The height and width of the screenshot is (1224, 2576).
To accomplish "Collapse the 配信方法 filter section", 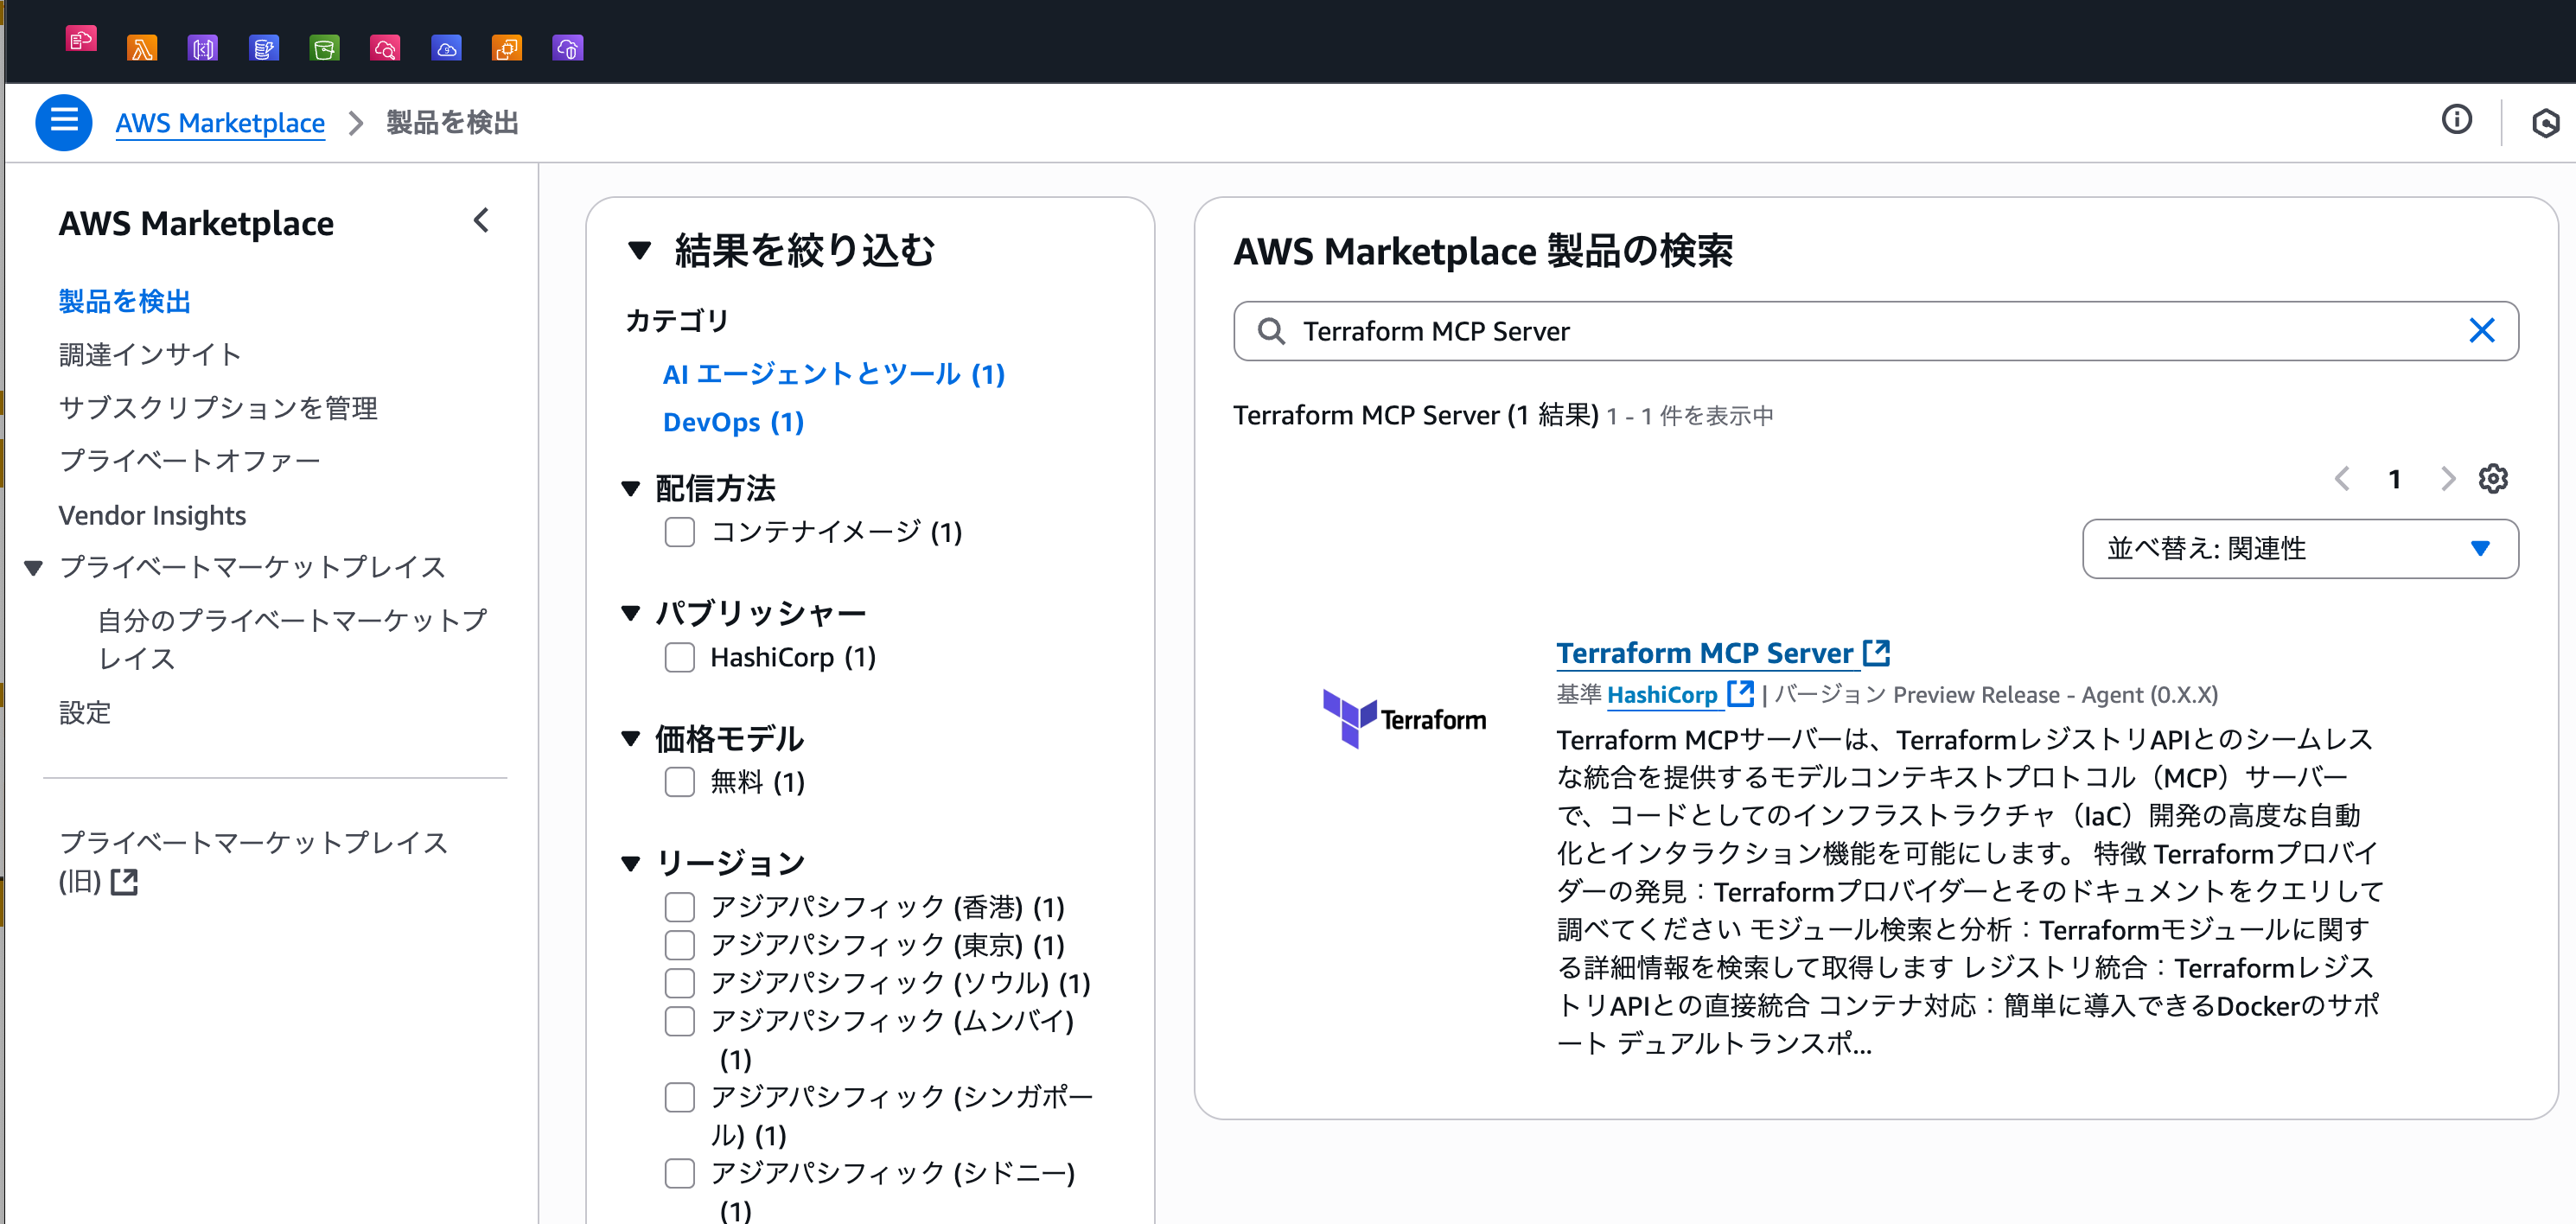I will [630, 489].
